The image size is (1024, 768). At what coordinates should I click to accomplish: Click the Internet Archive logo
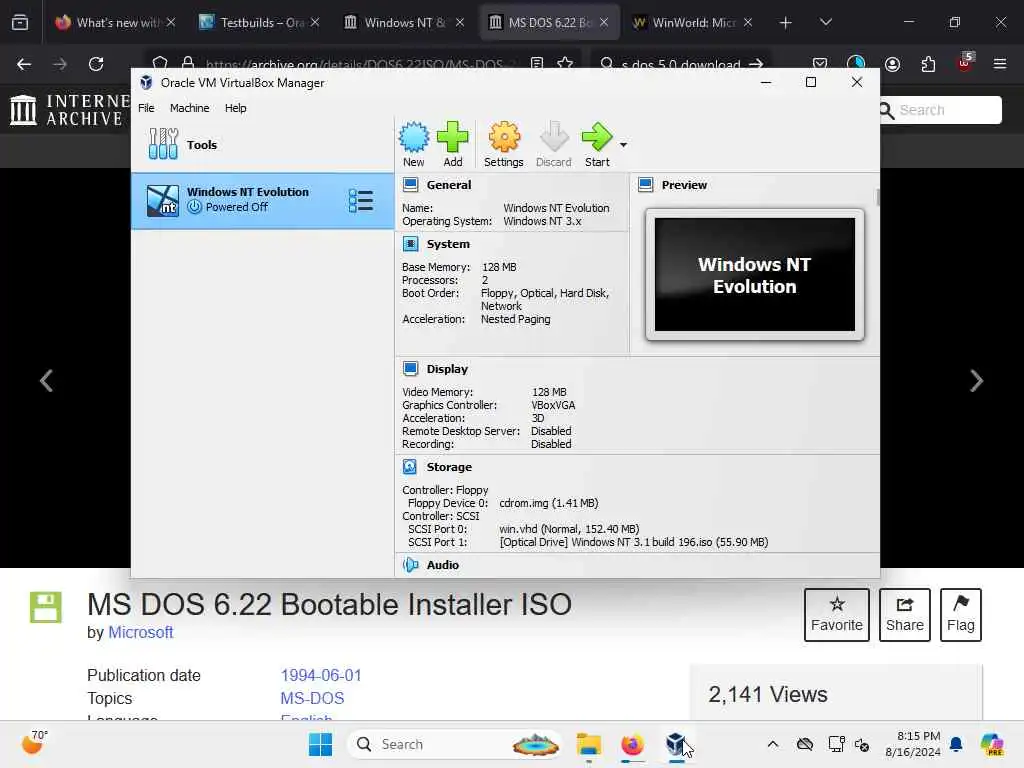70,109
